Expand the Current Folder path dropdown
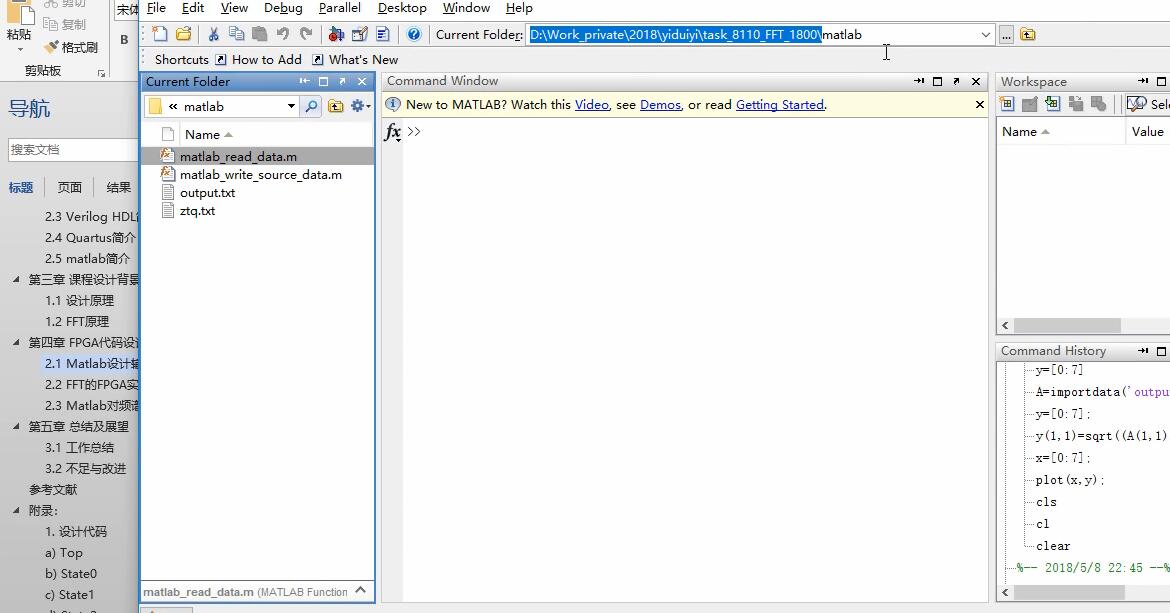1170x613 pixels. [985, 35]
